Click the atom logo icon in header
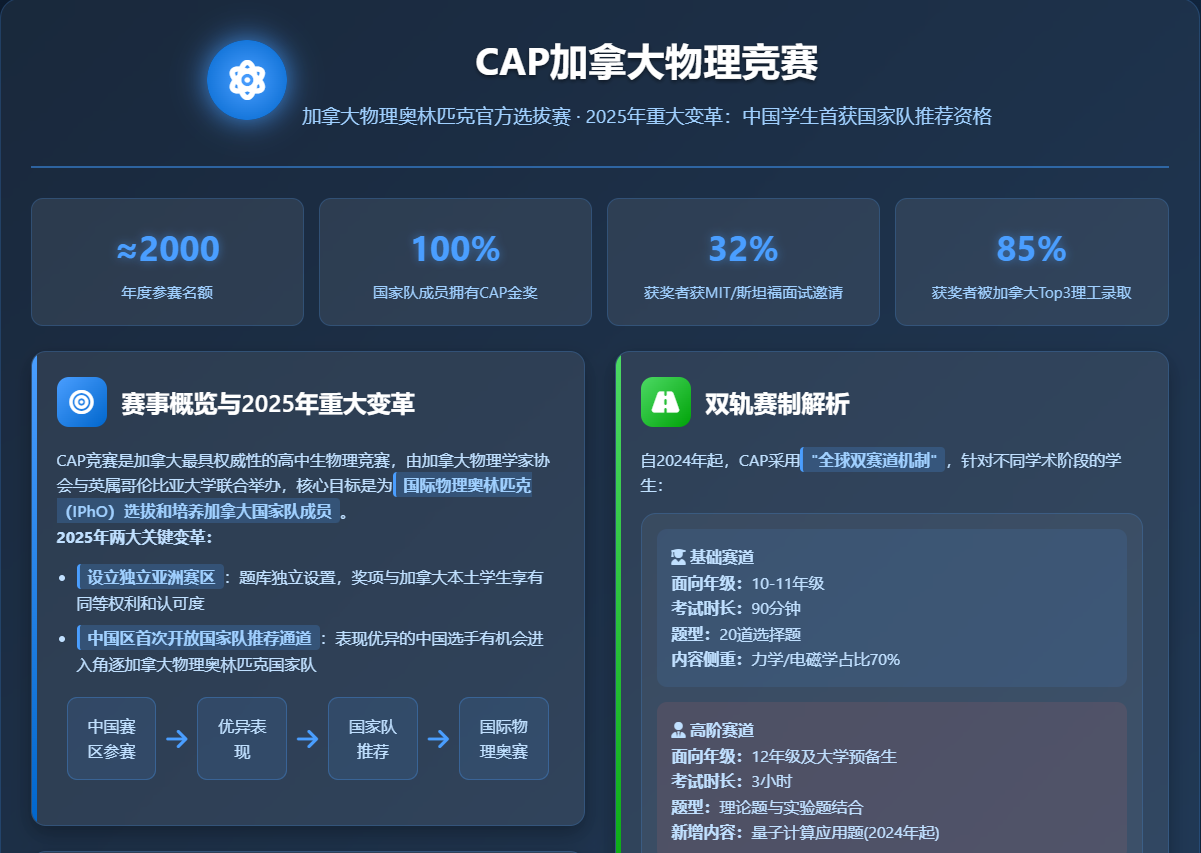Viewport: 1201px width, 853px height. pyautogui.click(x=246, y=80)
